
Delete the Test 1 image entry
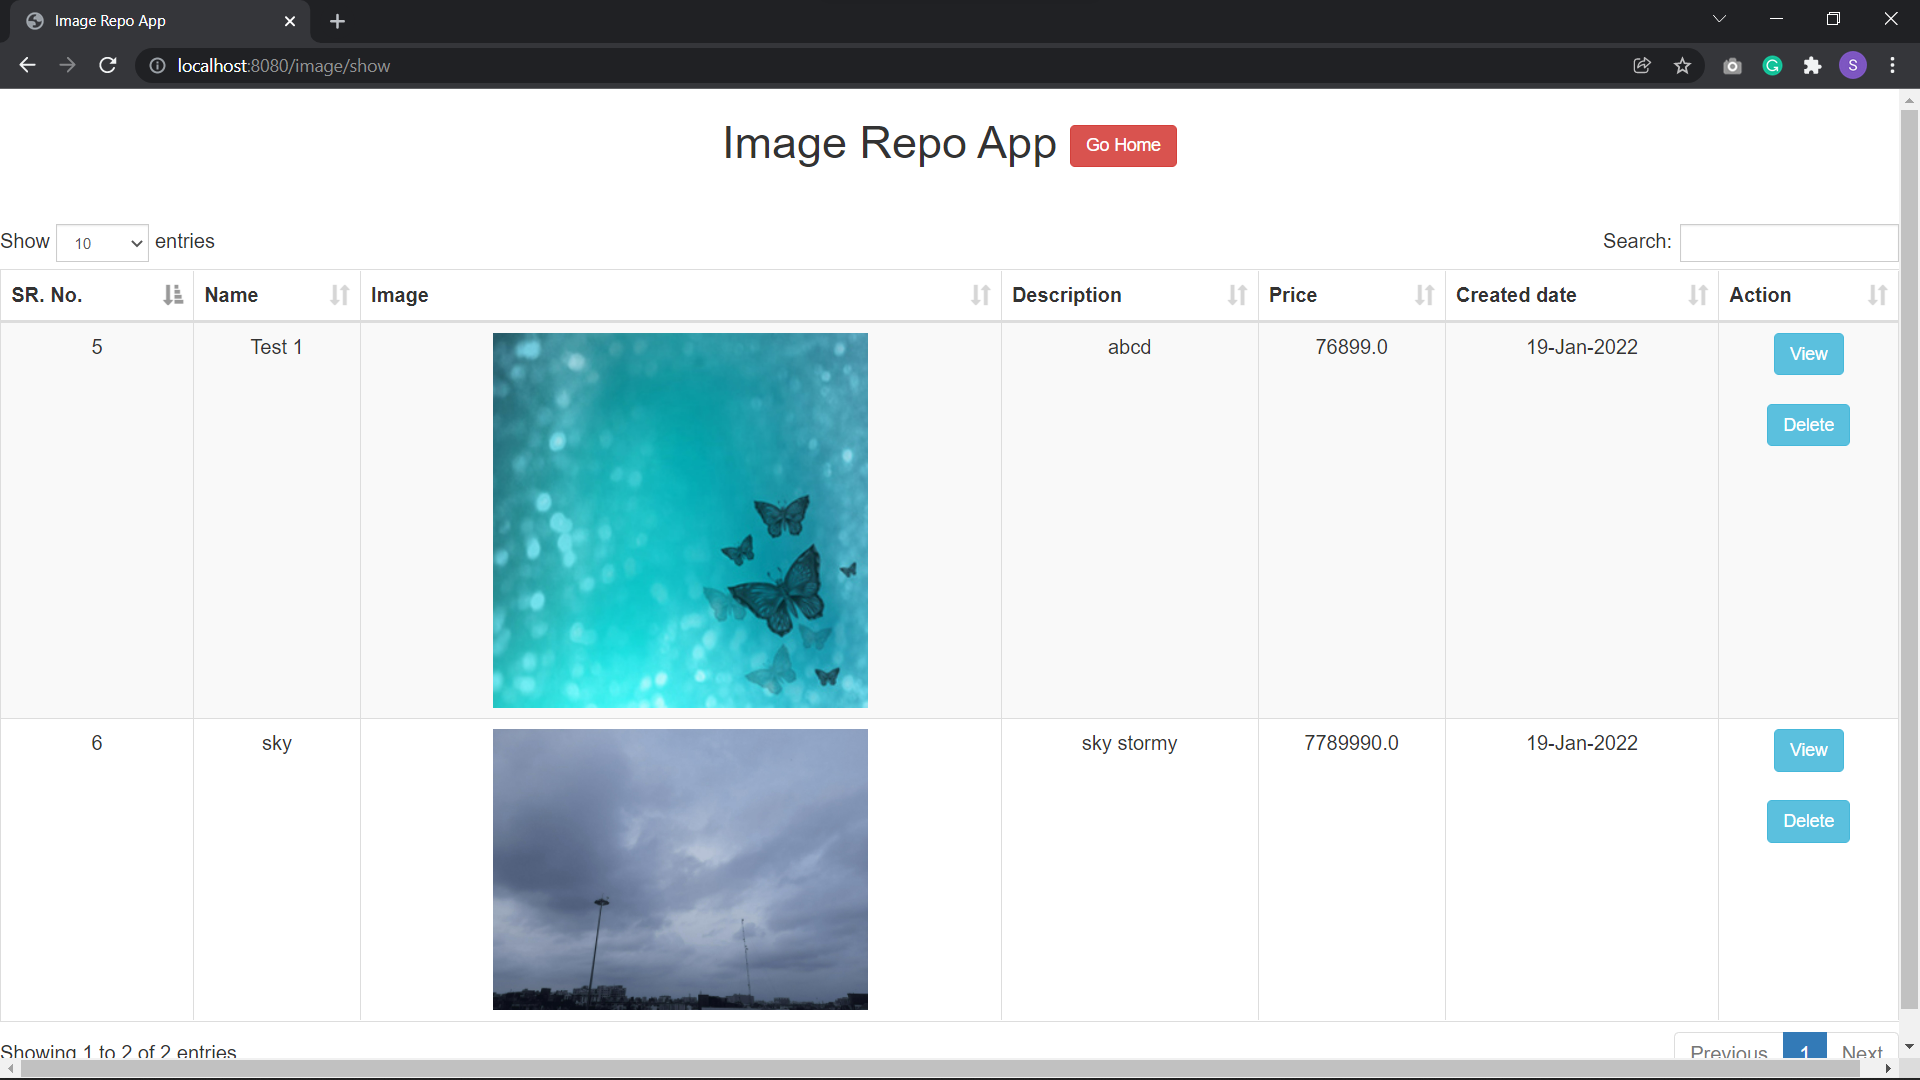[1808, 425]
